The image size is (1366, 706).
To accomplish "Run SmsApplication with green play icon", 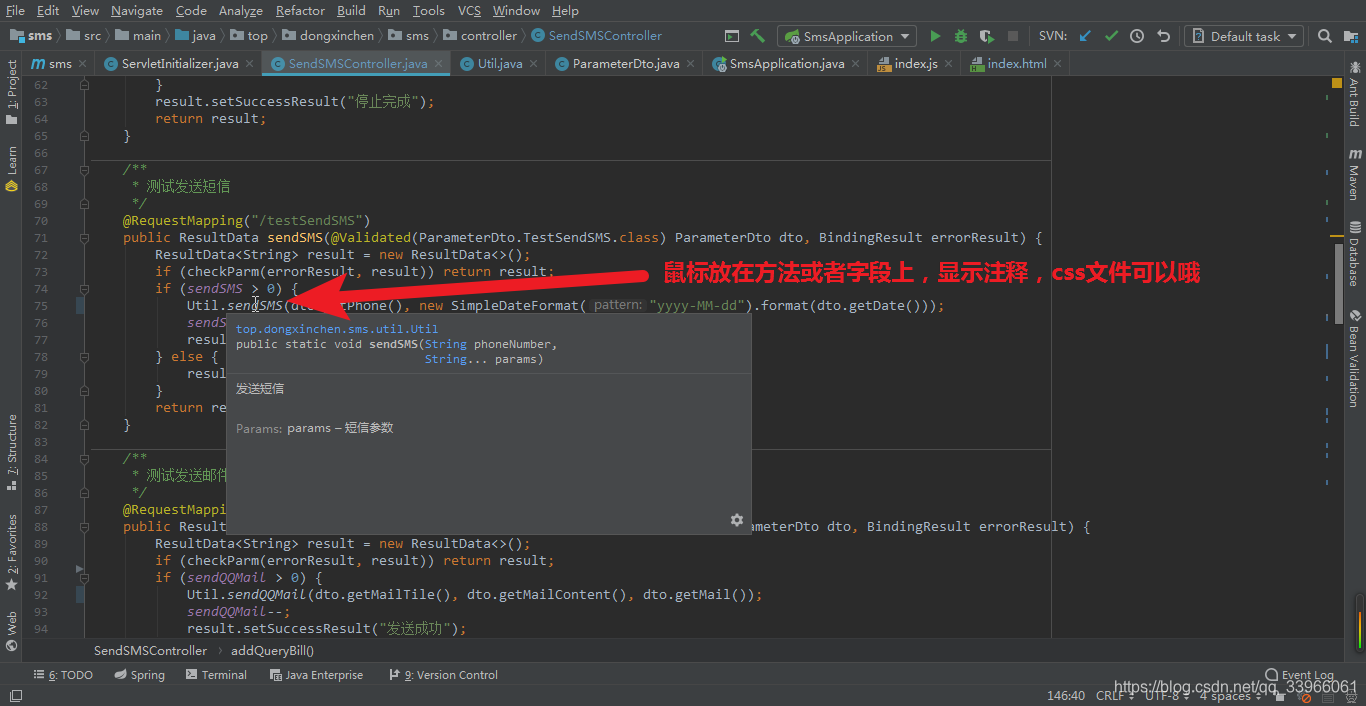I will pyautogui.click(x=935, y=36).
